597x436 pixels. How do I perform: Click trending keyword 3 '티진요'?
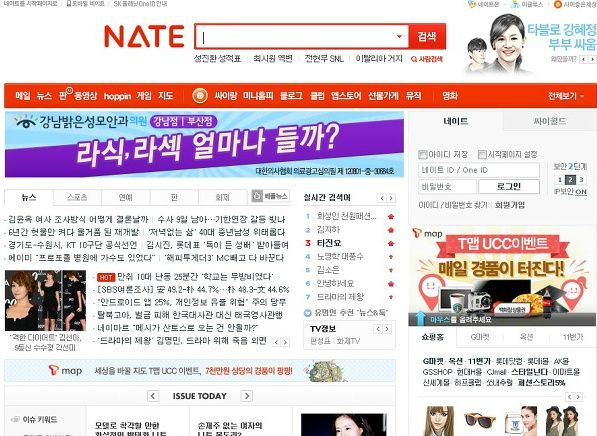click(329, 243)
